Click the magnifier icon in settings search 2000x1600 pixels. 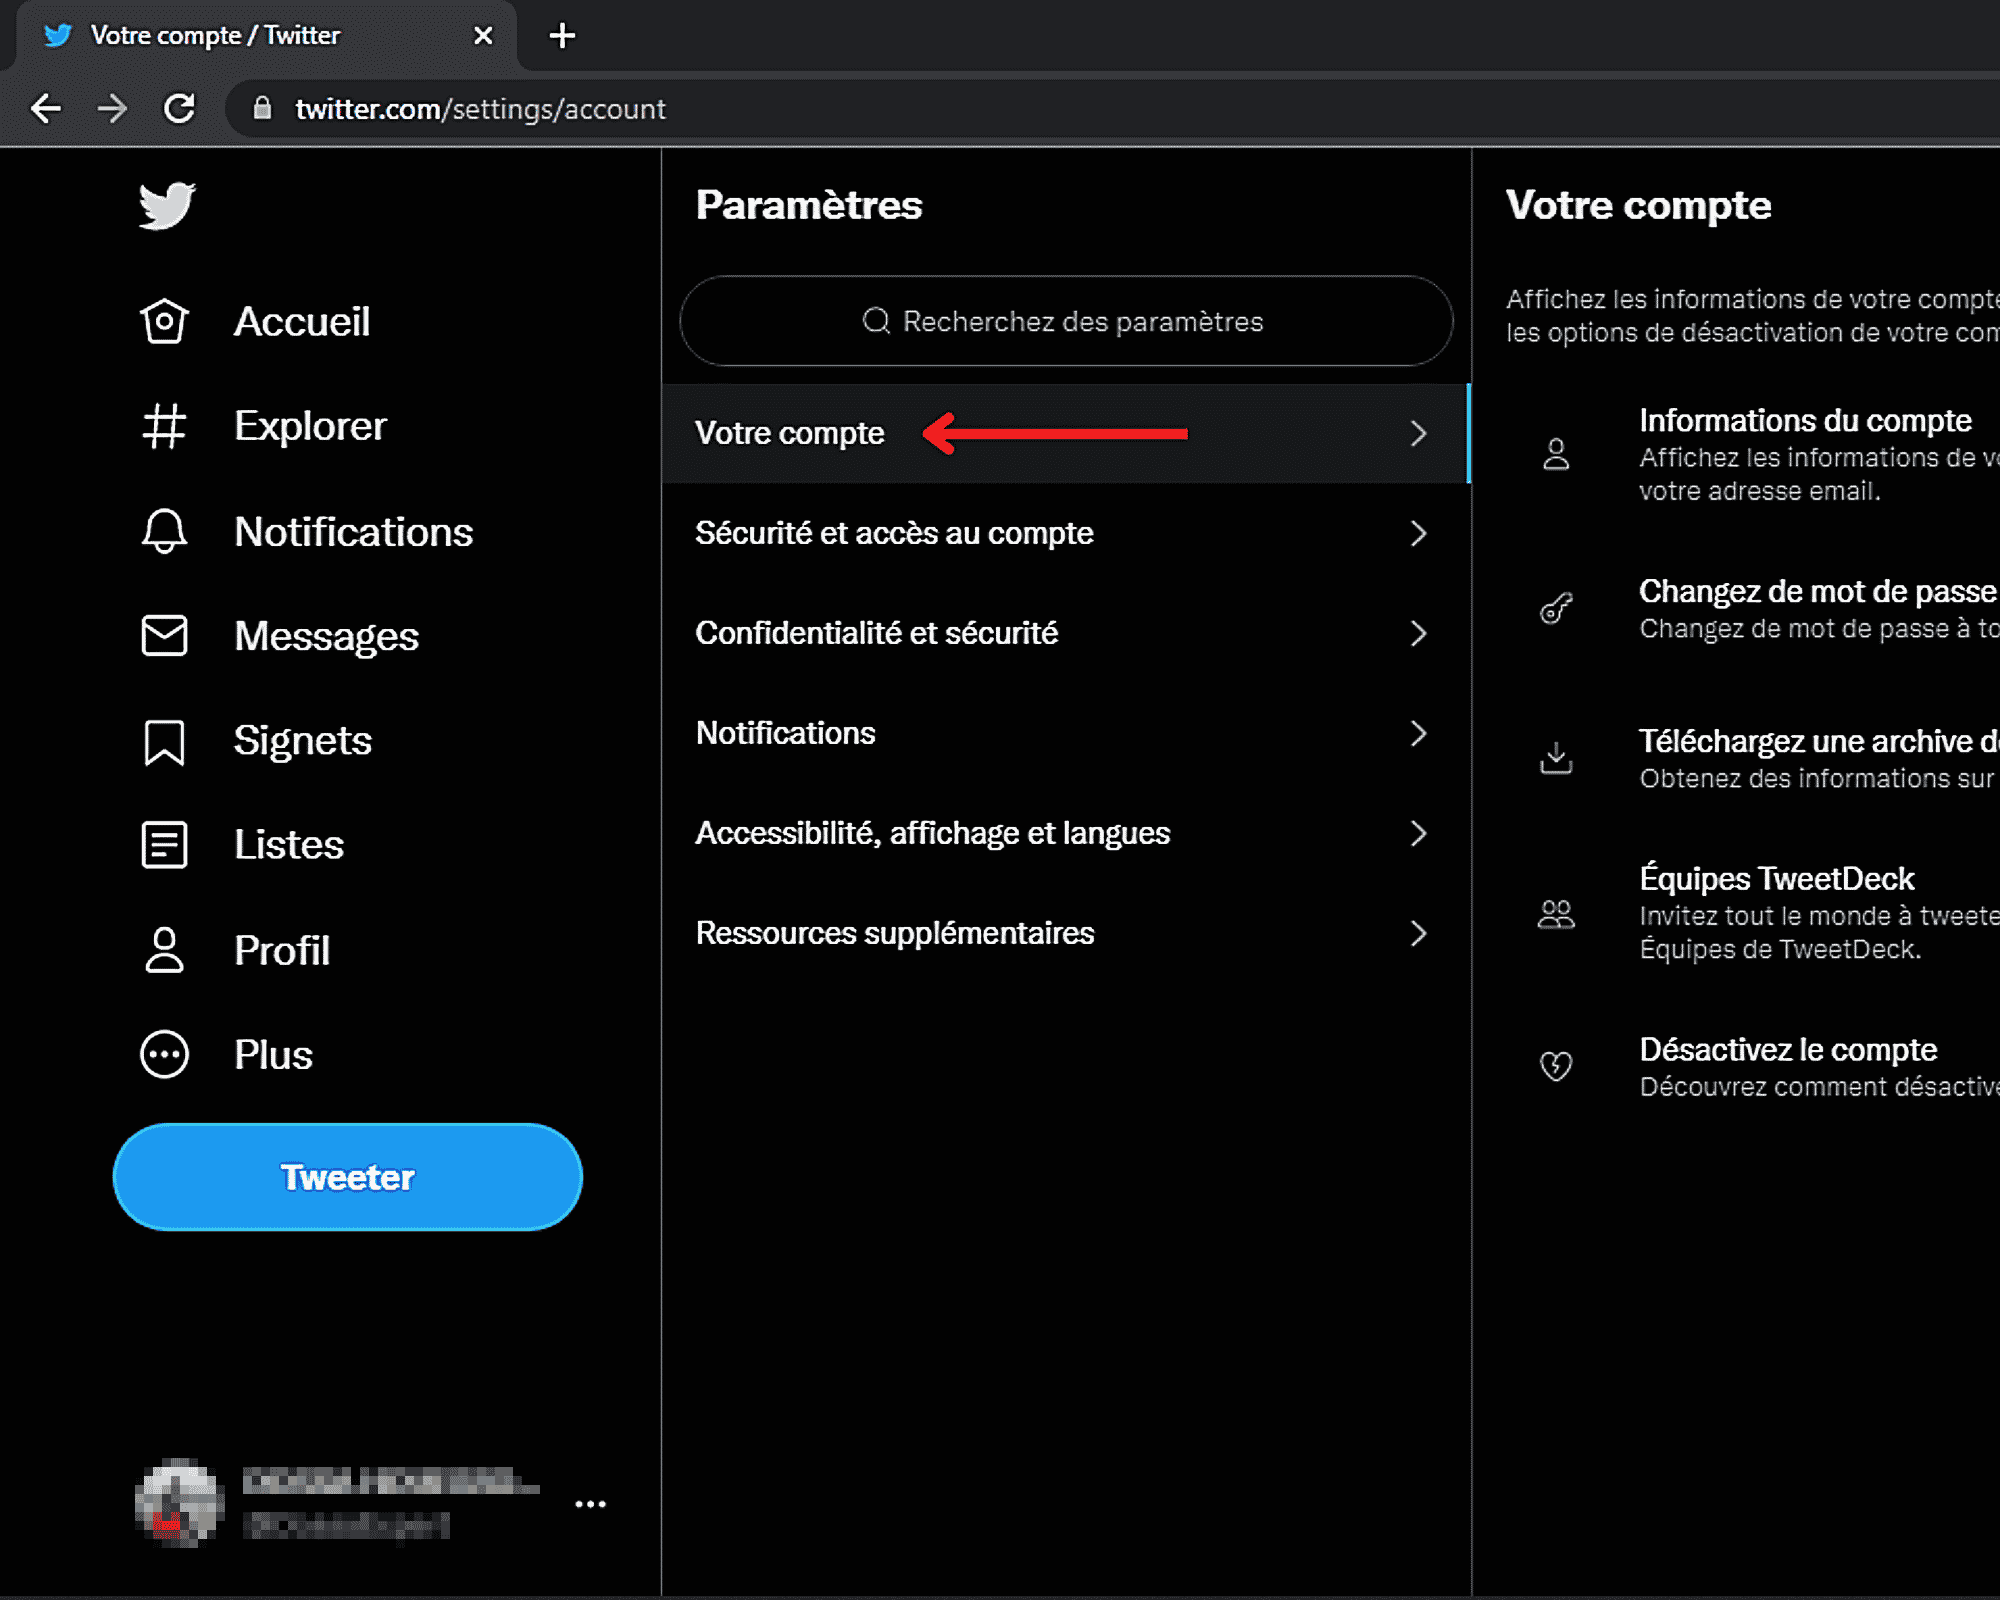(876, 321)
